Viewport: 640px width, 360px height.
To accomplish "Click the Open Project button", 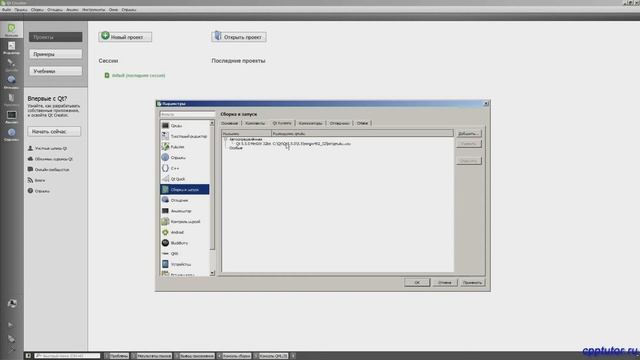I will pos(239,37).
